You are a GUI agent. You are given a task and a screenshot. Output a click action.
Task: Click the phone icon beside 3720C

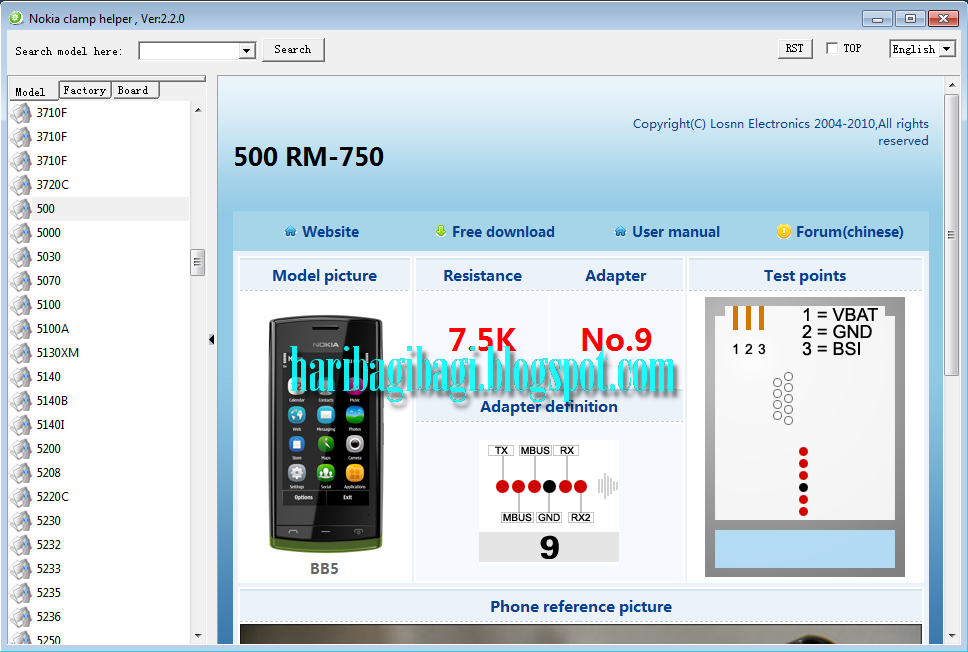pos(21,185)
